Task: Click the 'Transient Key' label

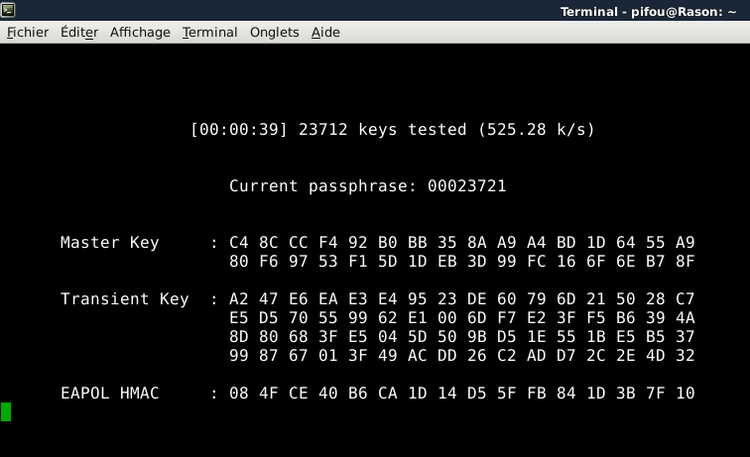Action: point(124,299)
